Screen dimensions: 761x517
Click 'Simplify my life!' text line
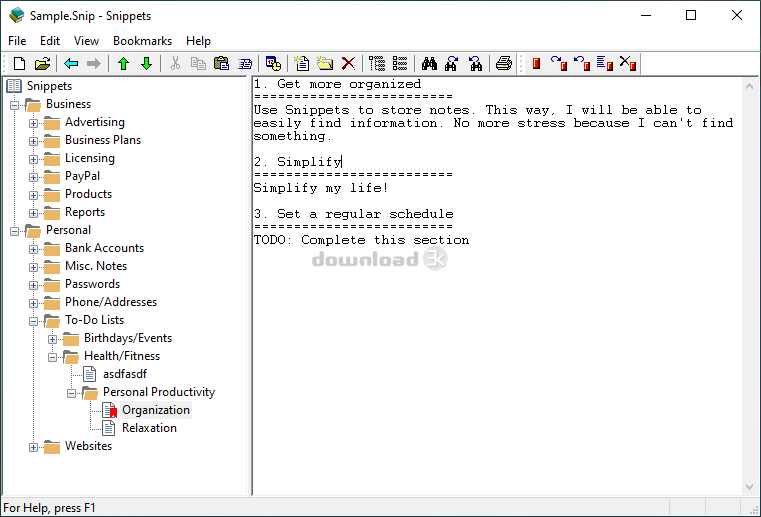tap(321, 188)
